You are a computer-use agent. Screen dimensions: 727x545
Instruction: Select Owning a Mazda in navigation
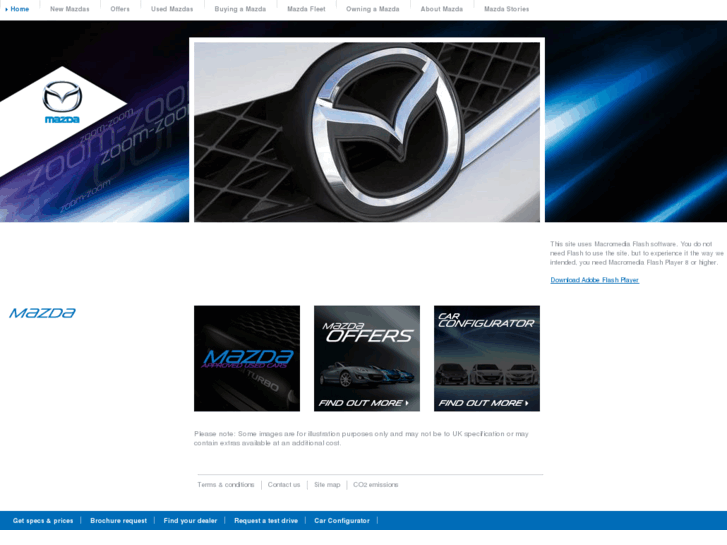click(372, 9)
